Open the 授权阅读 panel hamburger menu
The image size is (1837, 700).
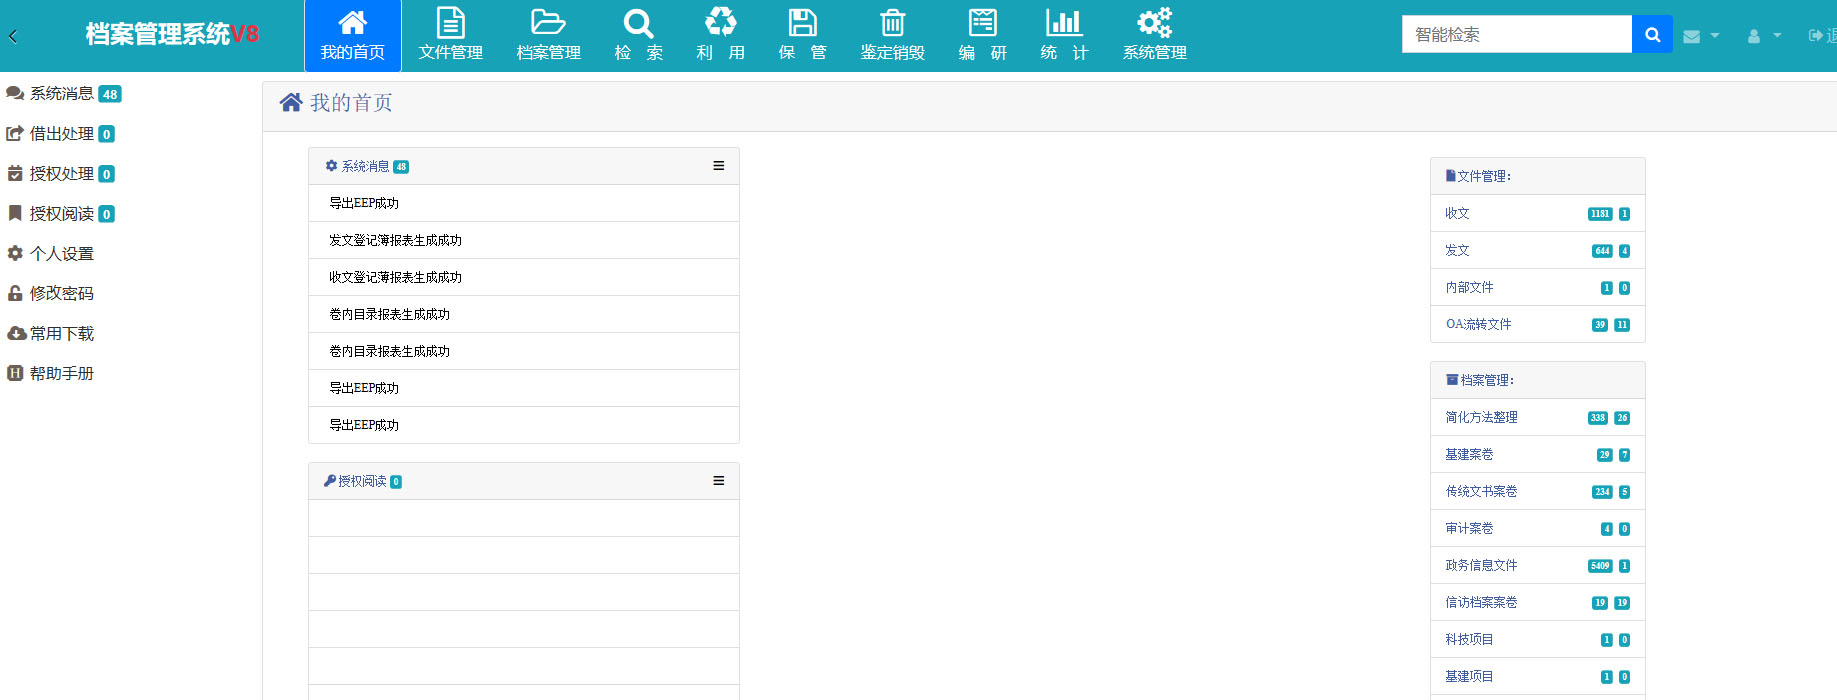[718, 481]
